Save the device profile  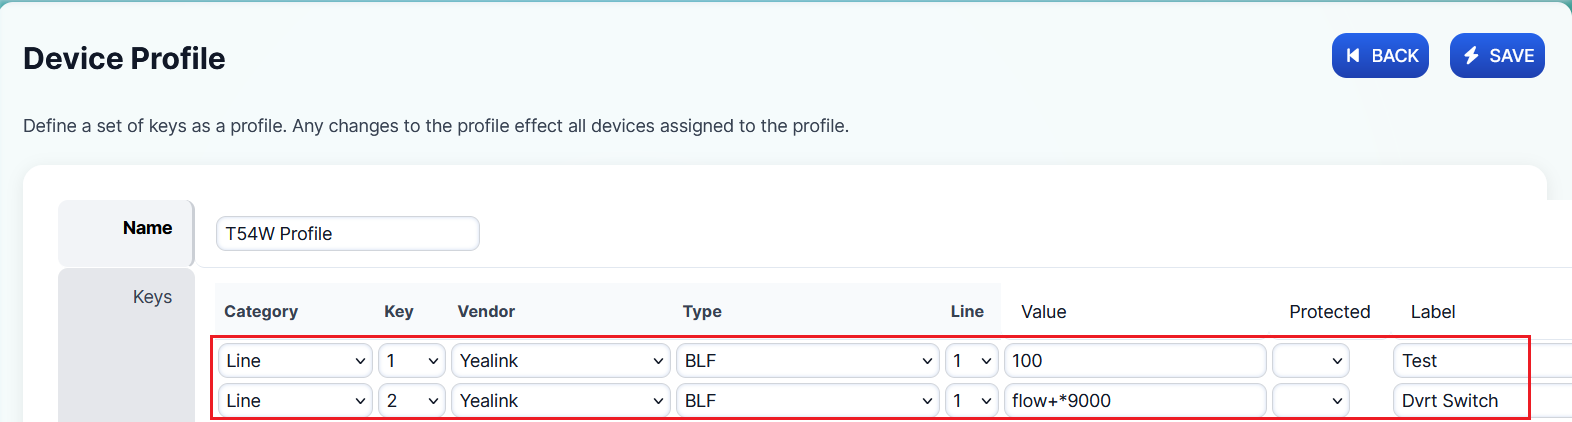pyautogui.click(x=1497, y=56)
